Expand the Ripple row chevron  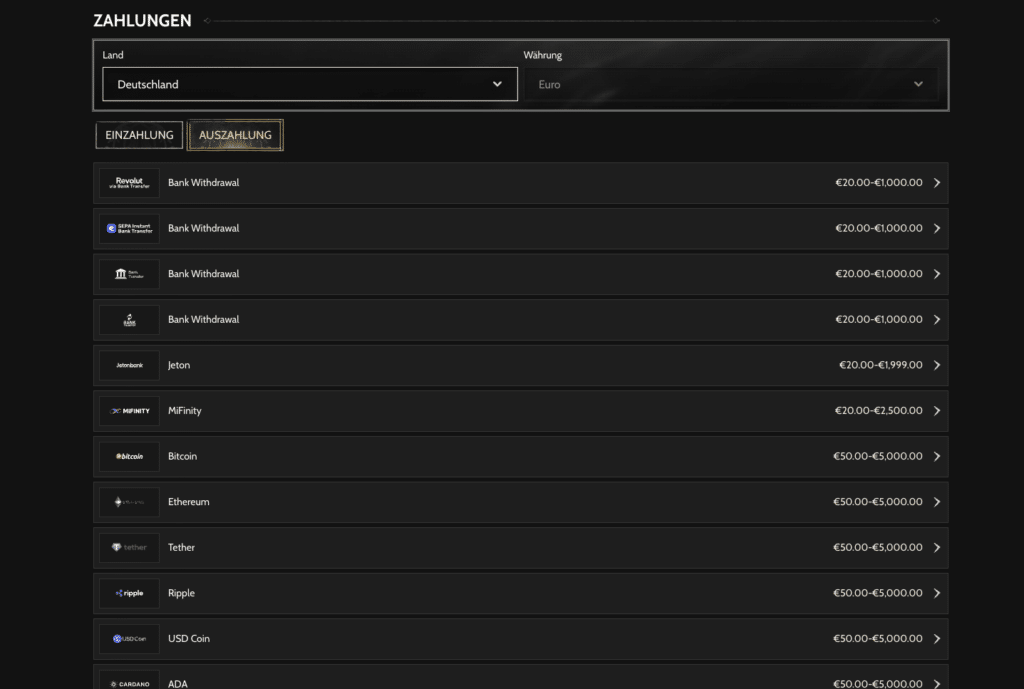[936, 593]
